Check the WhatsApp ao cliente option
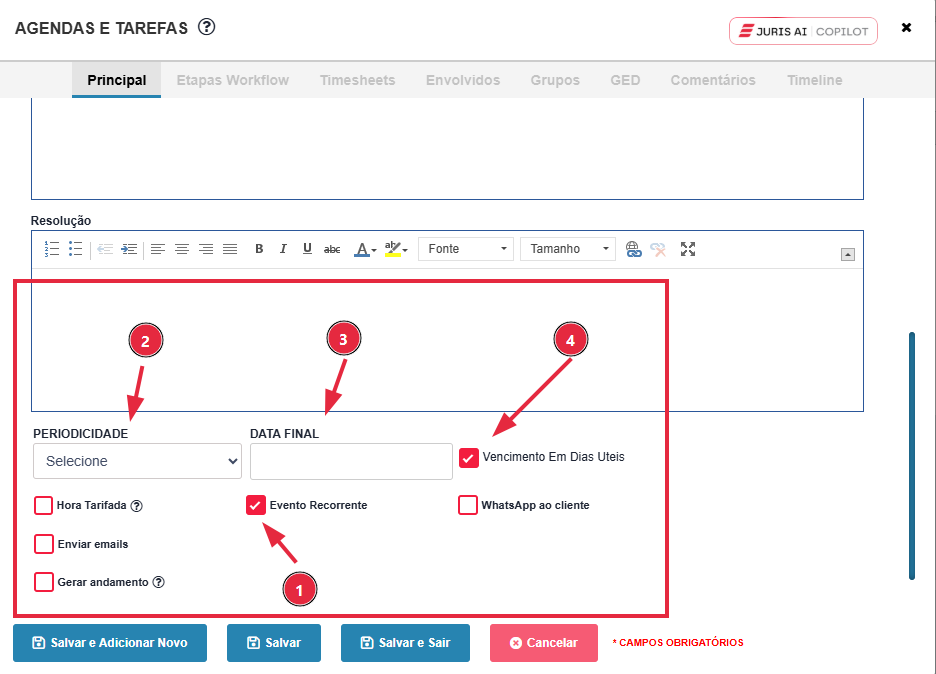Image resolution: width=936 pixels, height=674 pixels. coord(467,505)
